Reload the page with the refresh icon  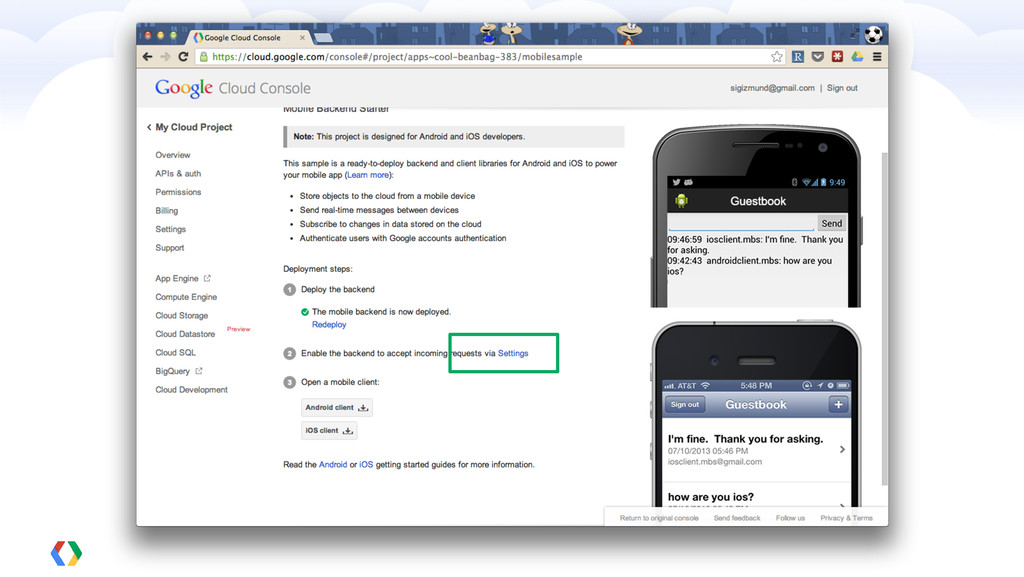click(184, 57)
